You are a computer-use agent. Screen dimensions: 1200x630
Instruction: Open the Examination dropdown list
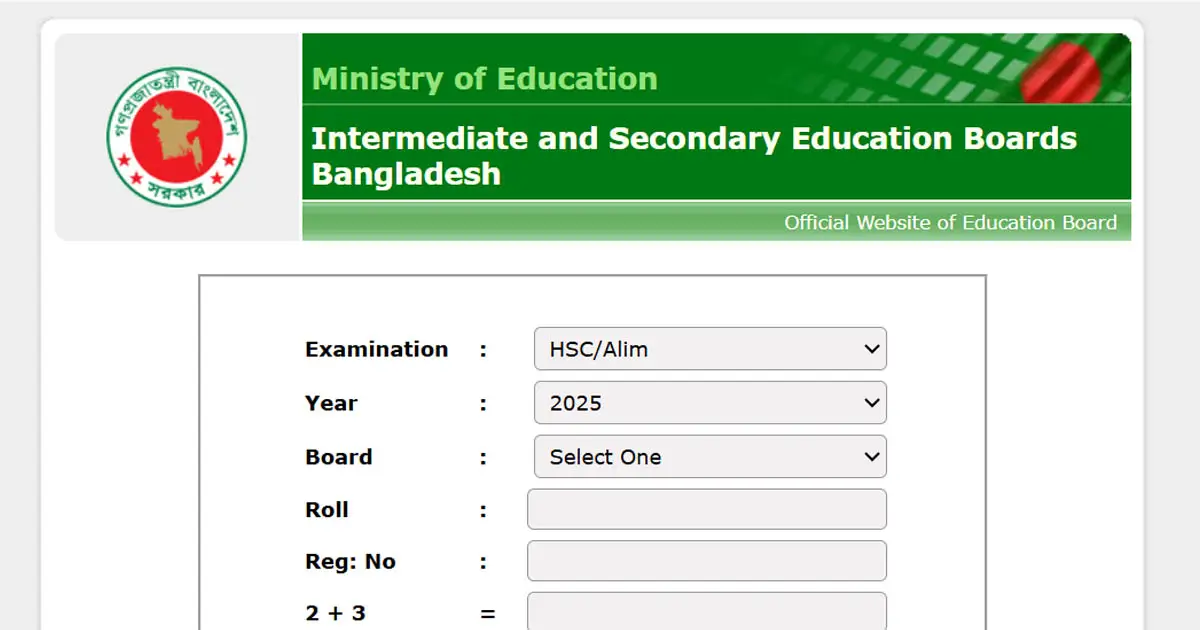pos(710,349)
